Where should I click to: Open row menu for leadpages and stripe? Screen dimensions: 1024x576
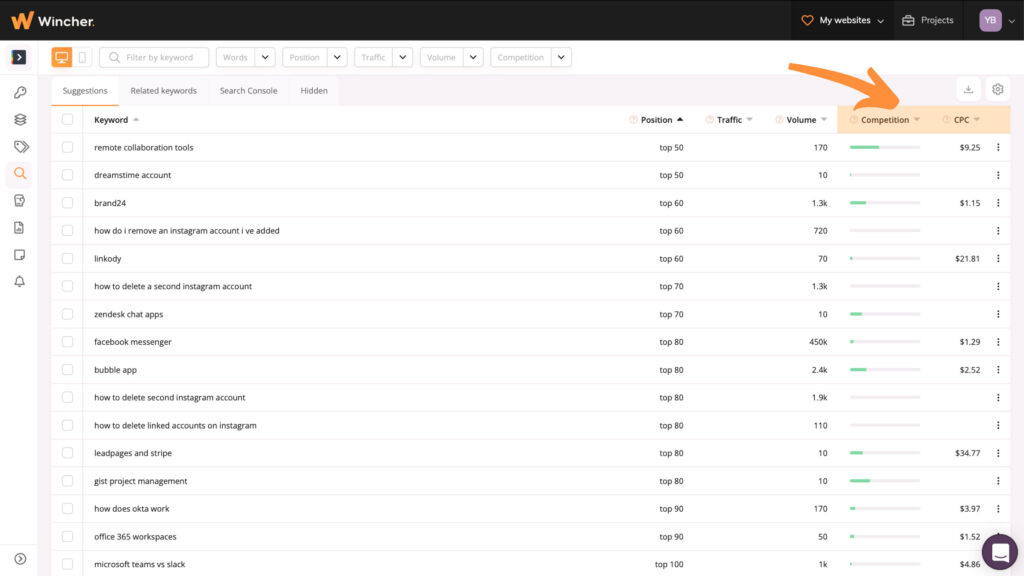coord(998,453)
